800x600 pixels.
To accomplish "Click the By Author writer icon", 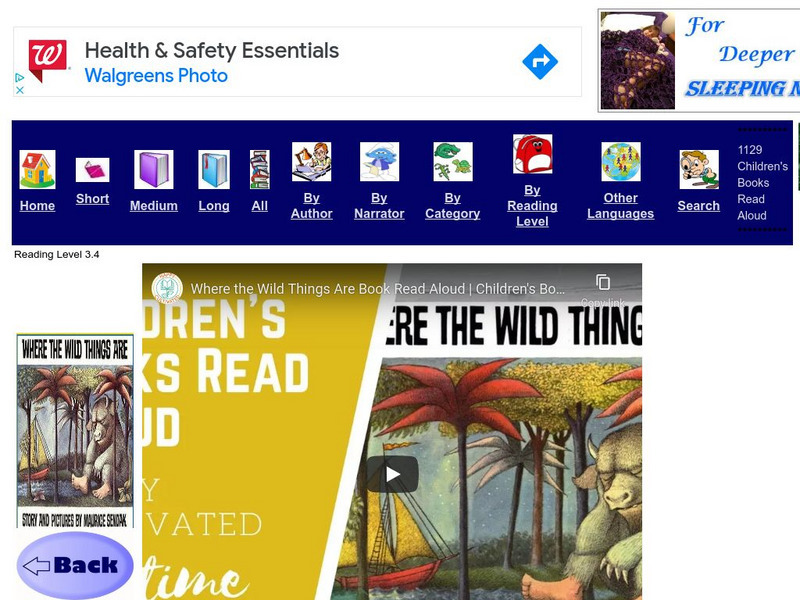I will [x=311, y=162].
